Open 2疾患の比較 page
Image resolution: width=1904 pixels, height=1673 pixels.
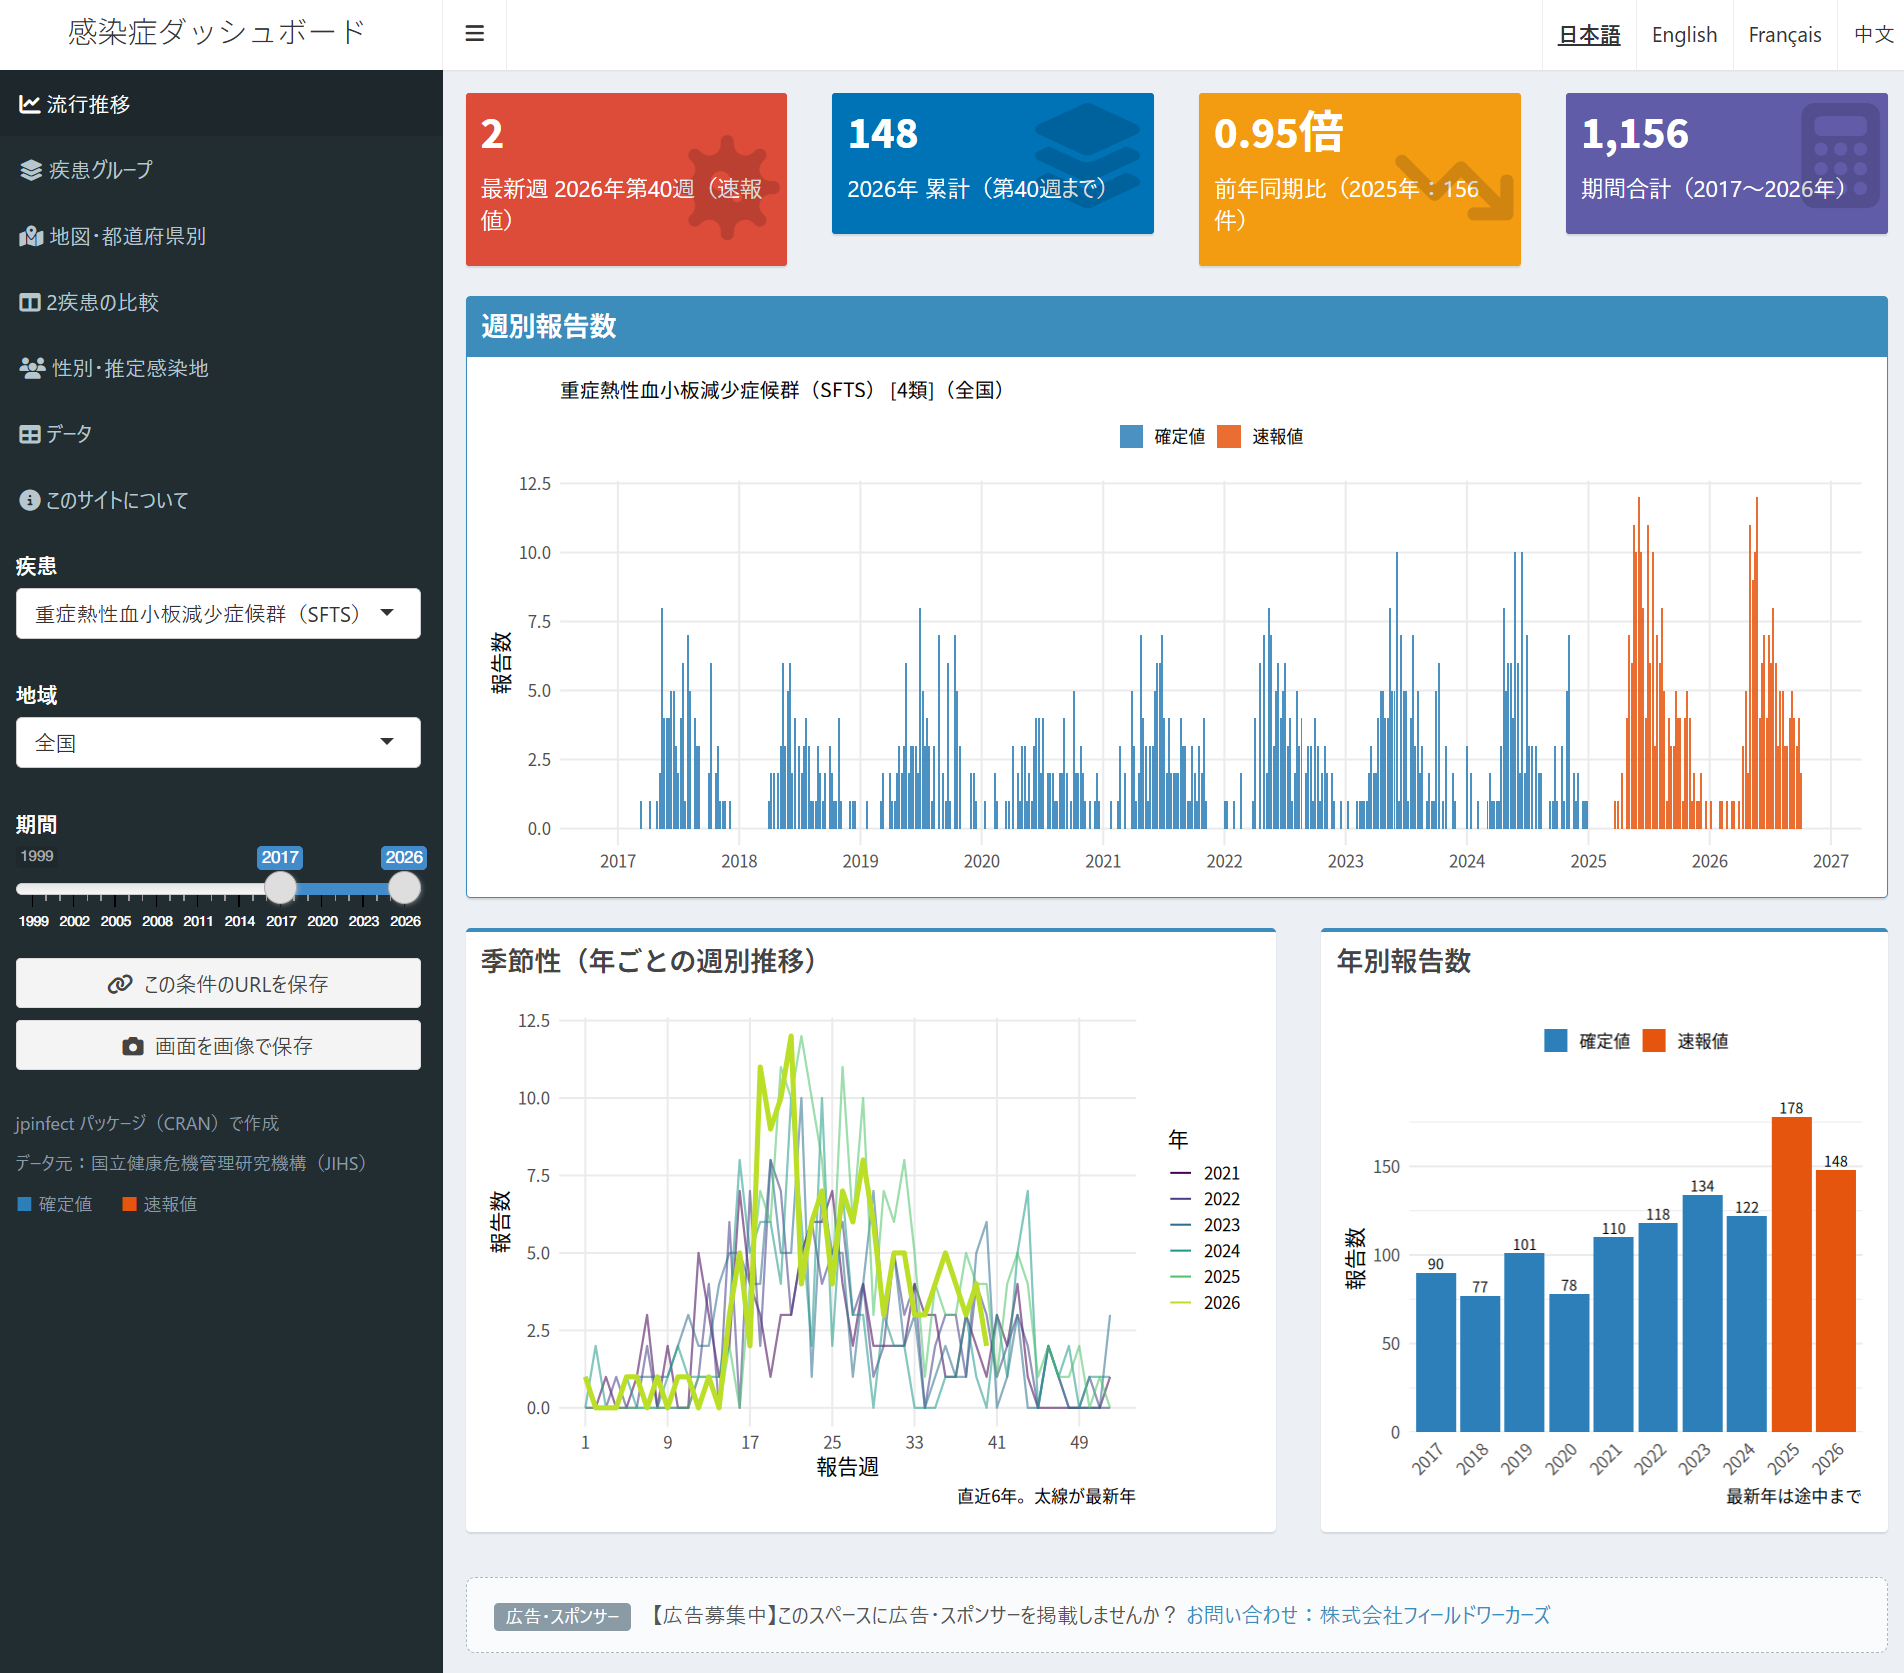221,302
